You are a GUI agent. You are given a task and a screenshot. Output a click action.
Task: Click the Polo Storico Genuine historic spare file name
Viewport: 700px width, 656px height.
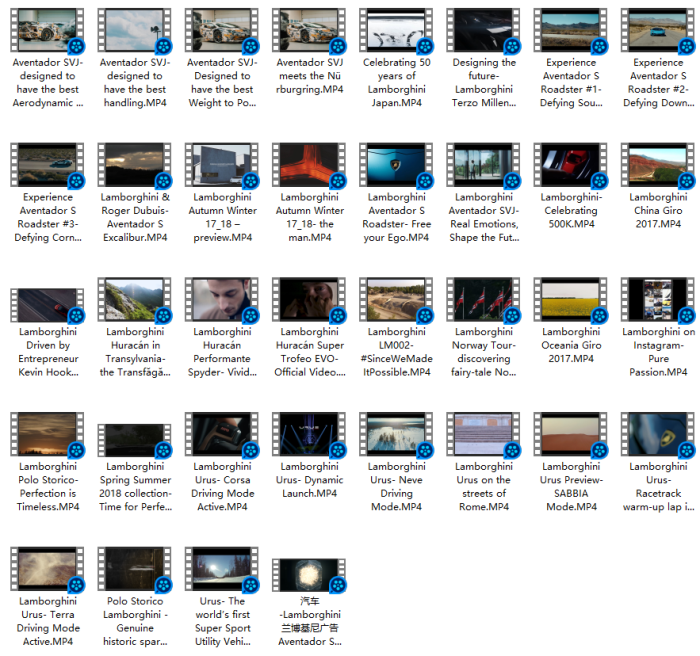point(135,621)
